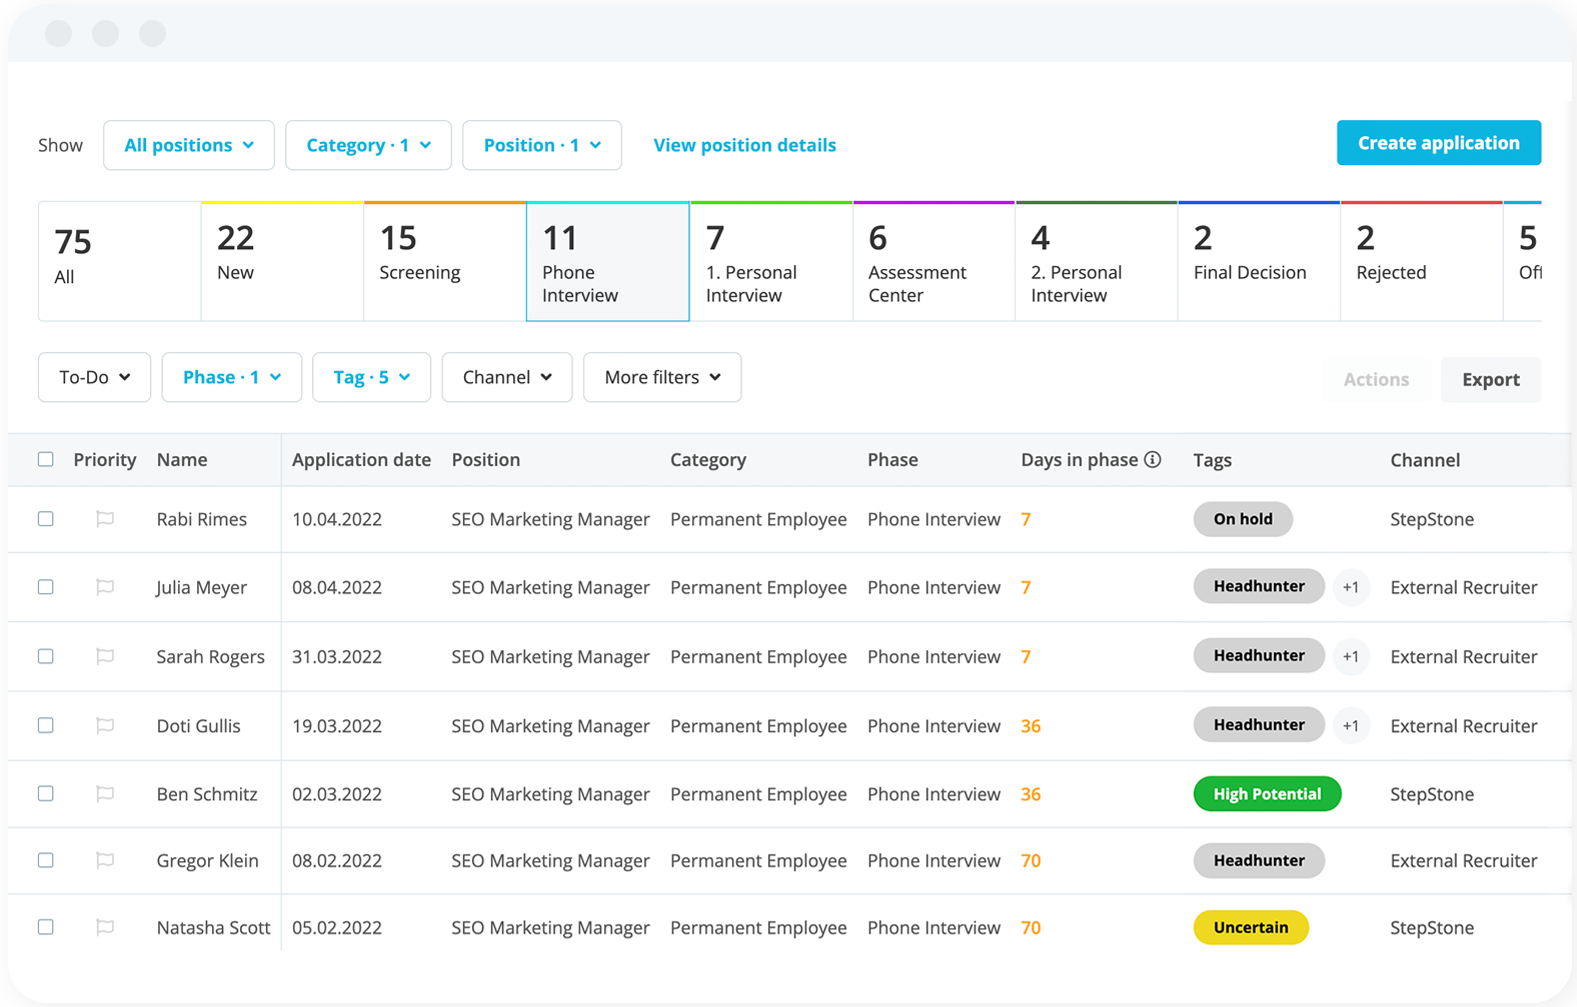Screen dimensions: 1577x1007
Task: Expand the Channel filter dropdown
Action: point(507,377)
